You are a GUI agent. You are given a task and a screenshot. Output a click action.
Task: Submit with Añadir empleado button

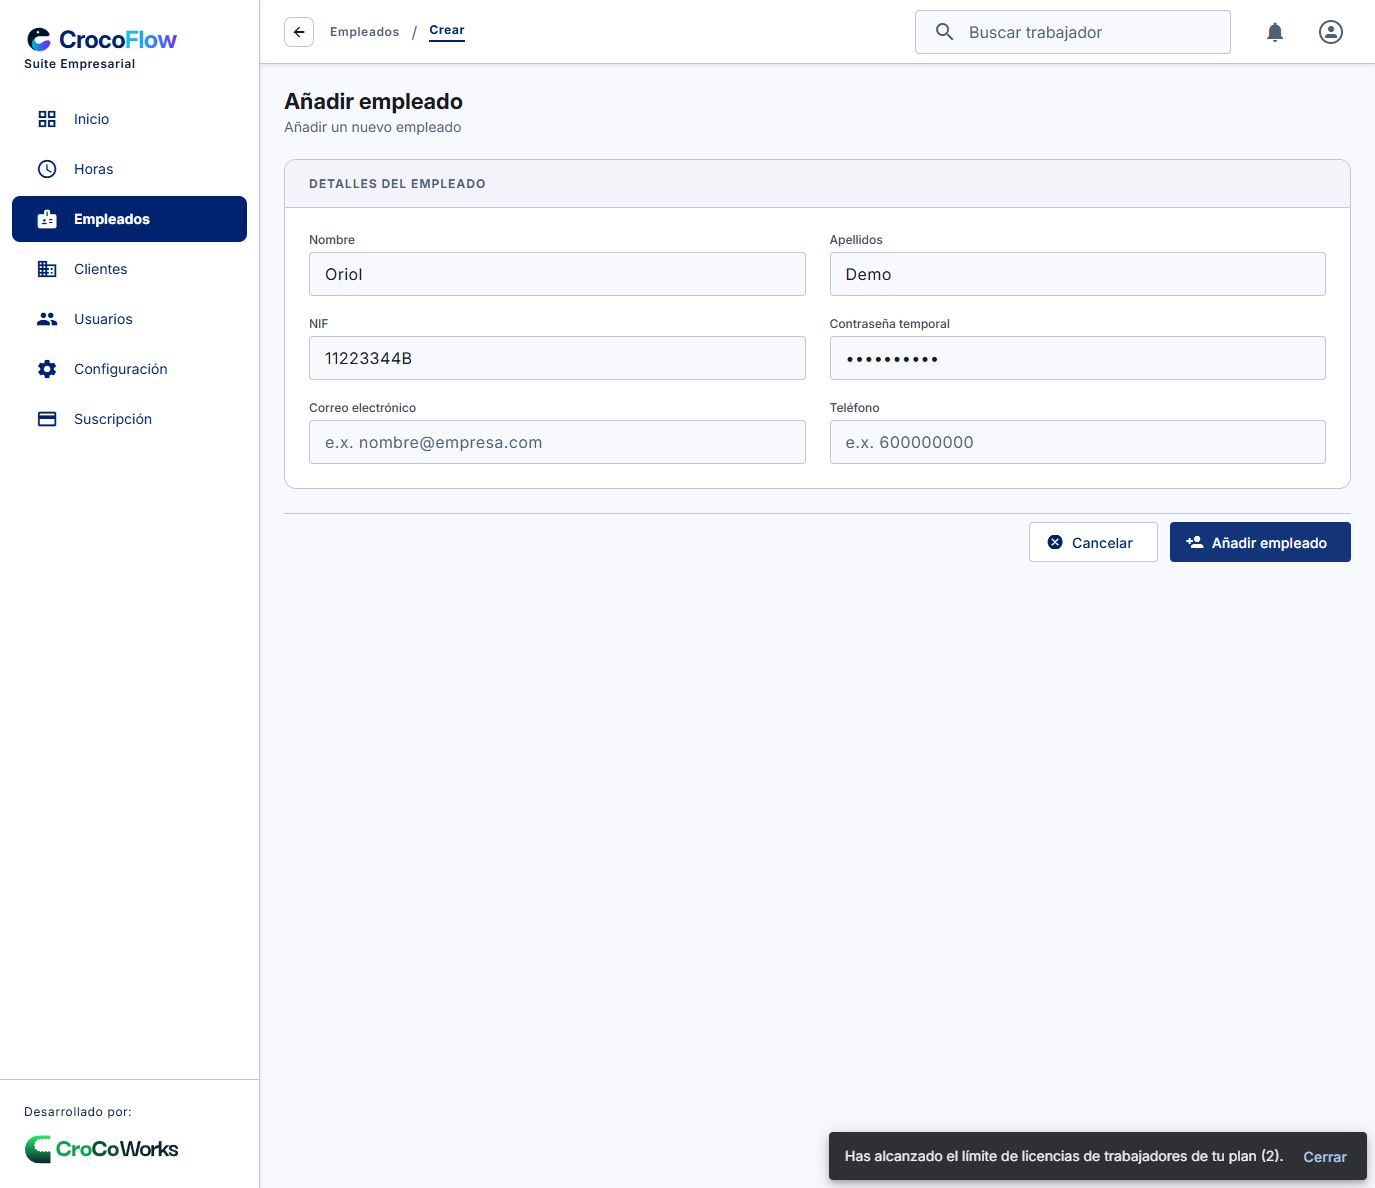pyautogui.click(x=1260, y=542)
